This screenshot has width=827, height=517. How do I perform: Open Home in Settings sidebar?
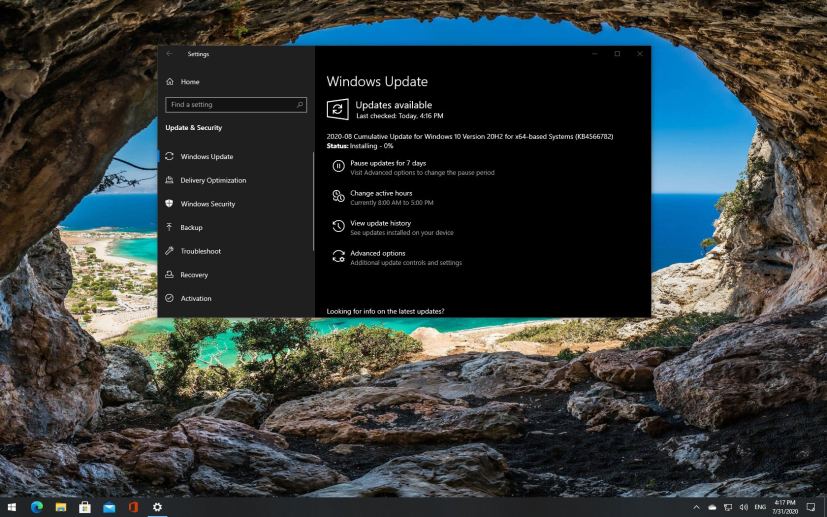[x=190, y=82]
